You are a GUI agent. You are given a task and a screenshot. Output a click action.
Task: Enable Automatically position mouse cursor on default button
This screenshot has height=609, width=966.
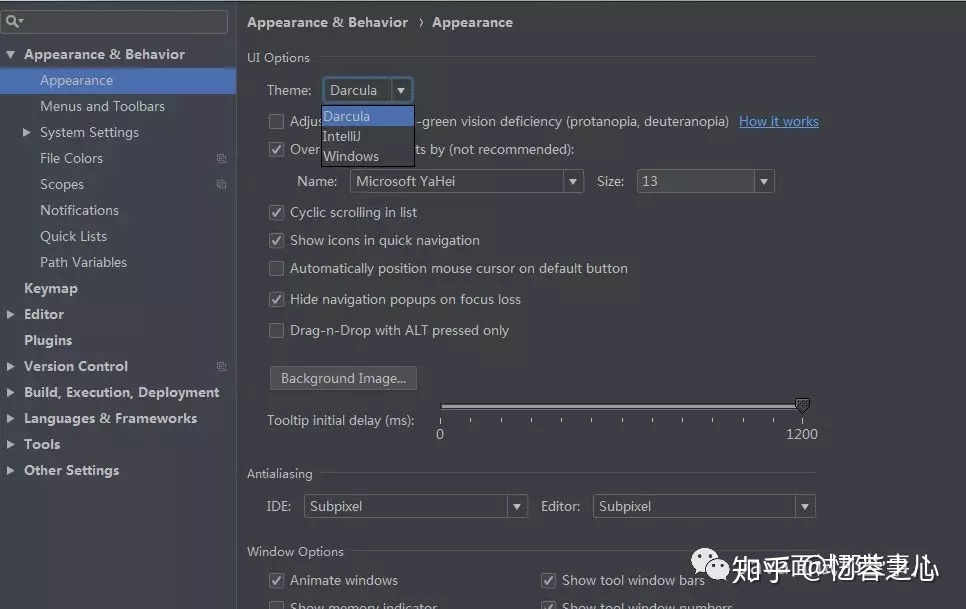point(276,268)
